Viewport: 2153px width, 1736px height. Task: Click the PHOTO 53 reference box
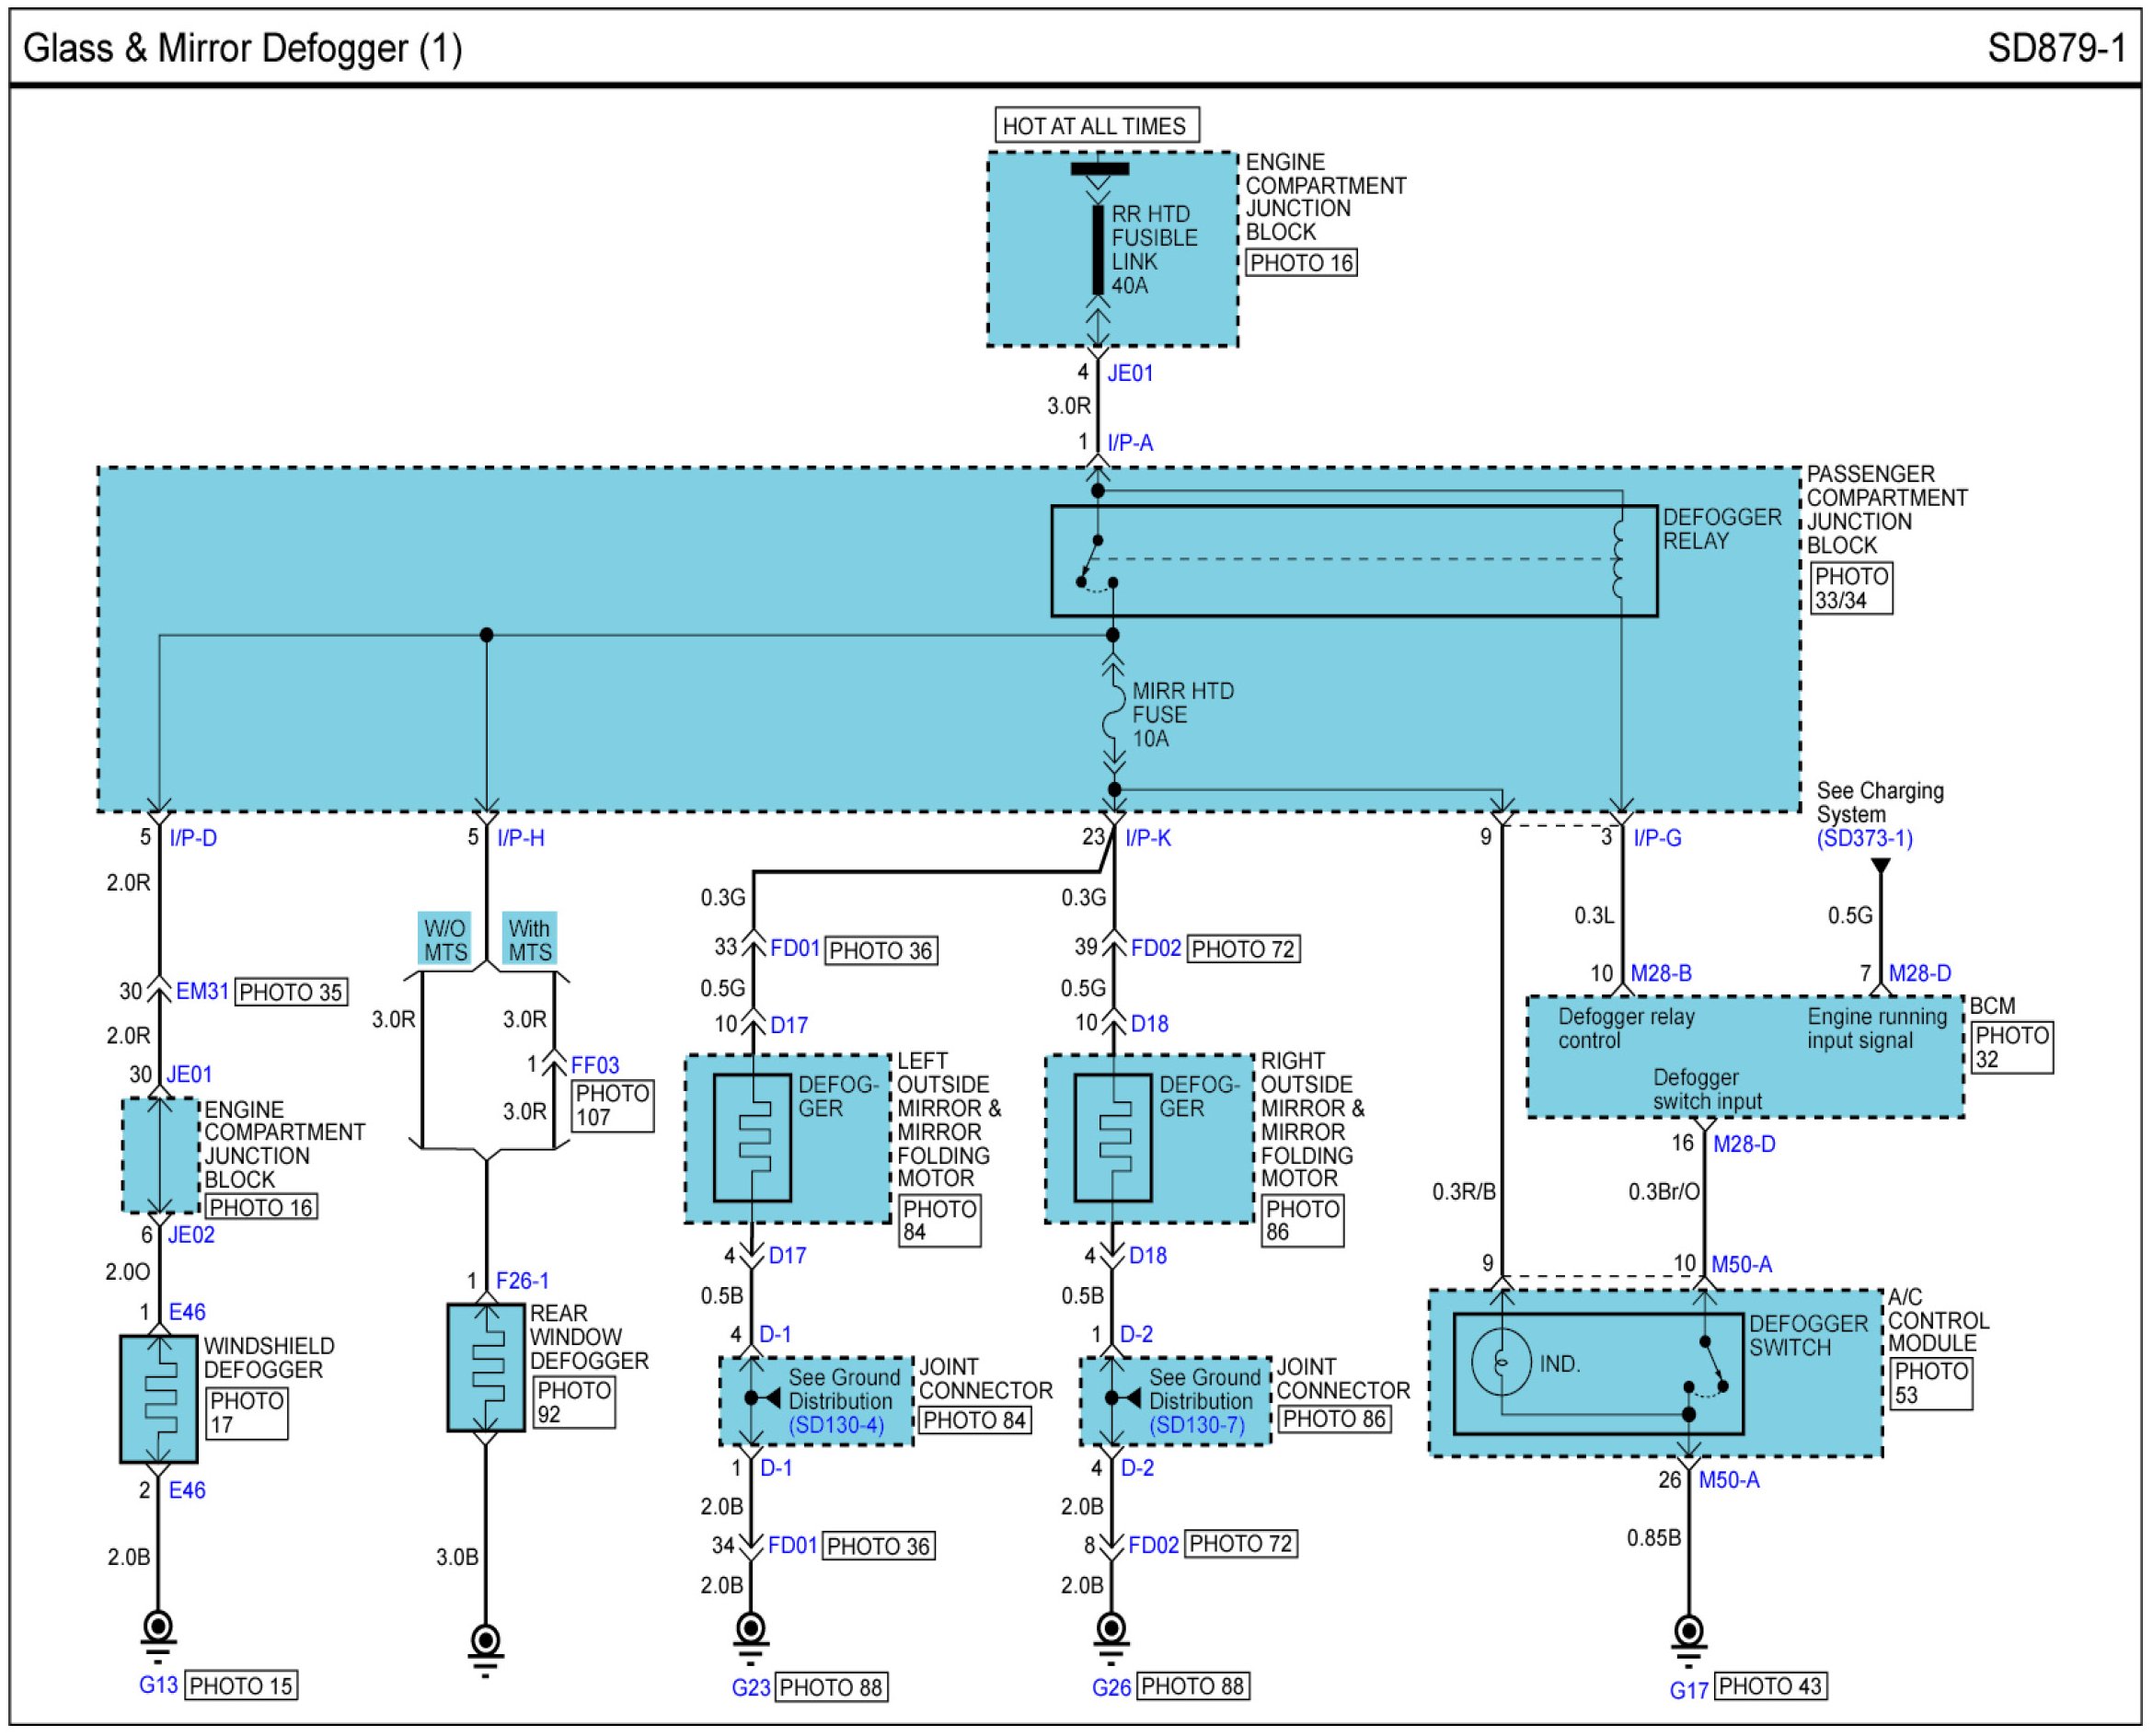(x=1930, y=1383)
